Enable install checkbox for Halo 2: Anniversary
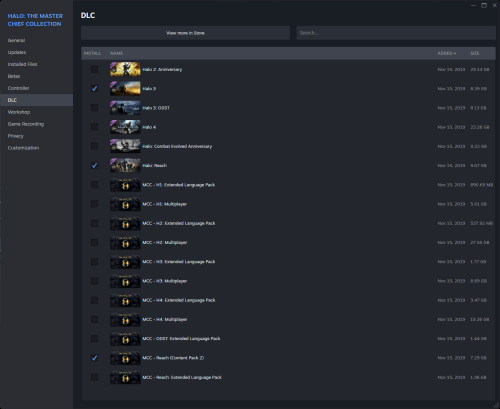This screenshot has width=500, height=409. (94, 69)
